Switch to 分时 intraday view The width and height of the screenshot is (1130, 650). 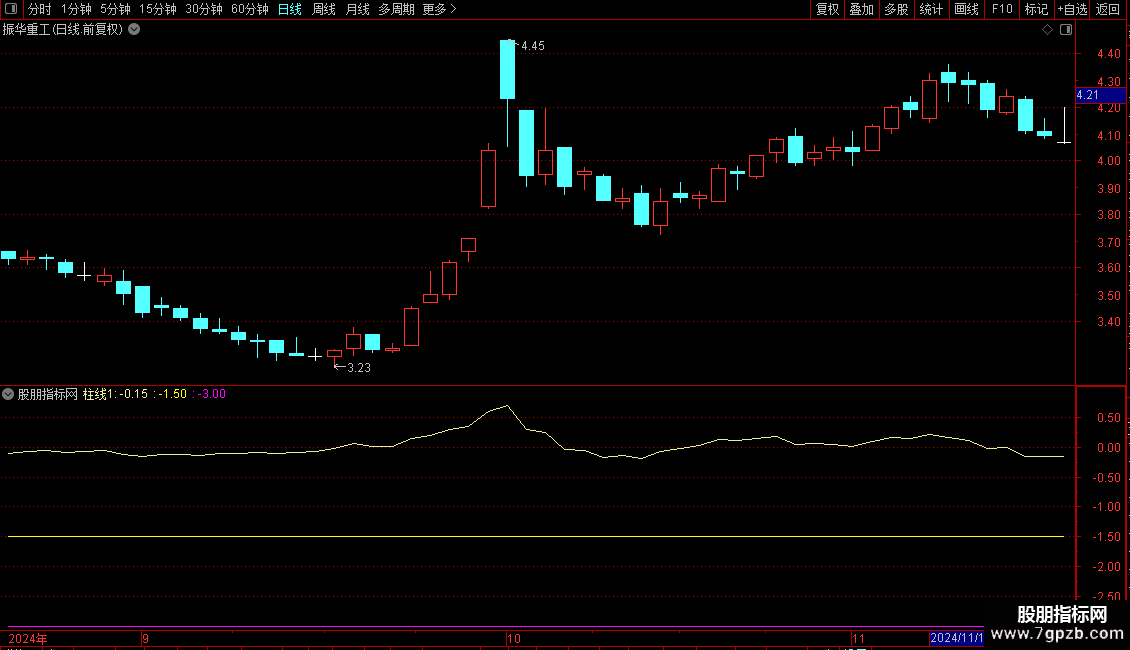[40, 9]
